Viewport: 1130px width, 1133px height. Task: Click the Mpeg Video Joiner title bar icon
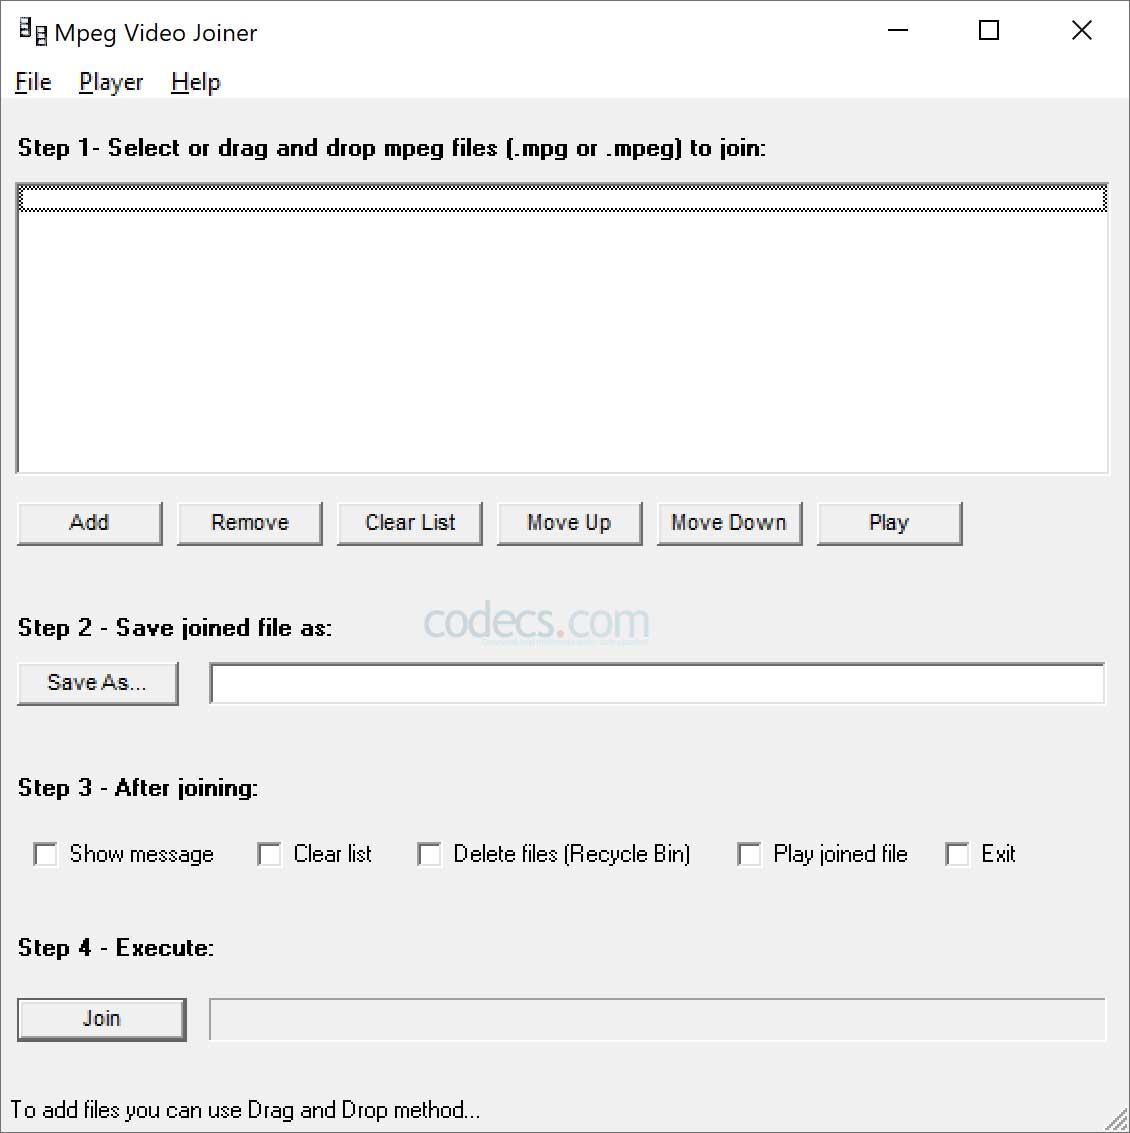33,32
